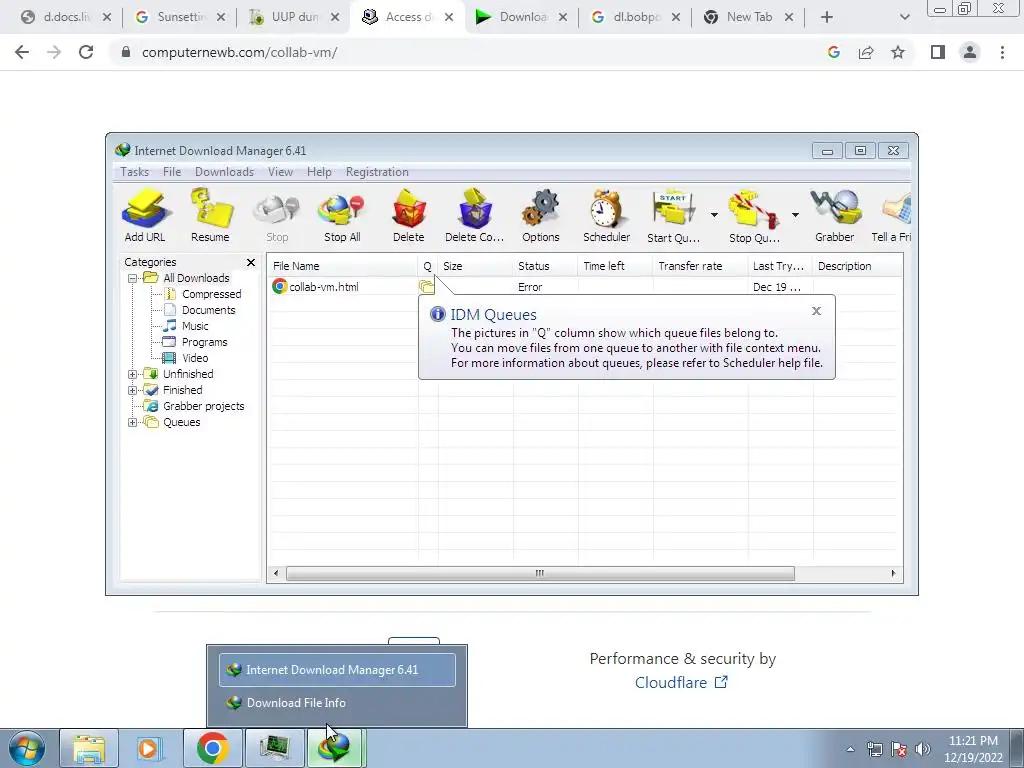Image resolution: width=1024 pixels, height=768 pixels.
Task: Click the Windows Start orb
Action: [27, 748]
